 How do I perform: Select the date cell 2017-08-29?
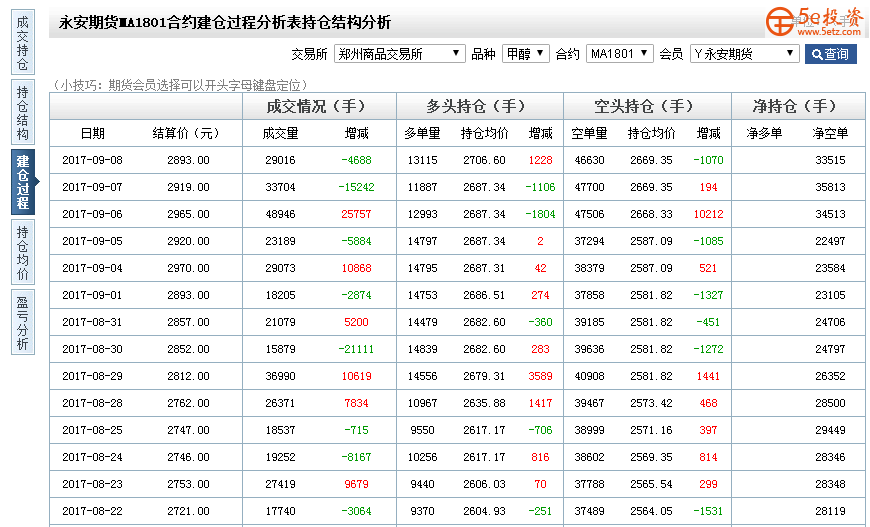coord(92,376)
